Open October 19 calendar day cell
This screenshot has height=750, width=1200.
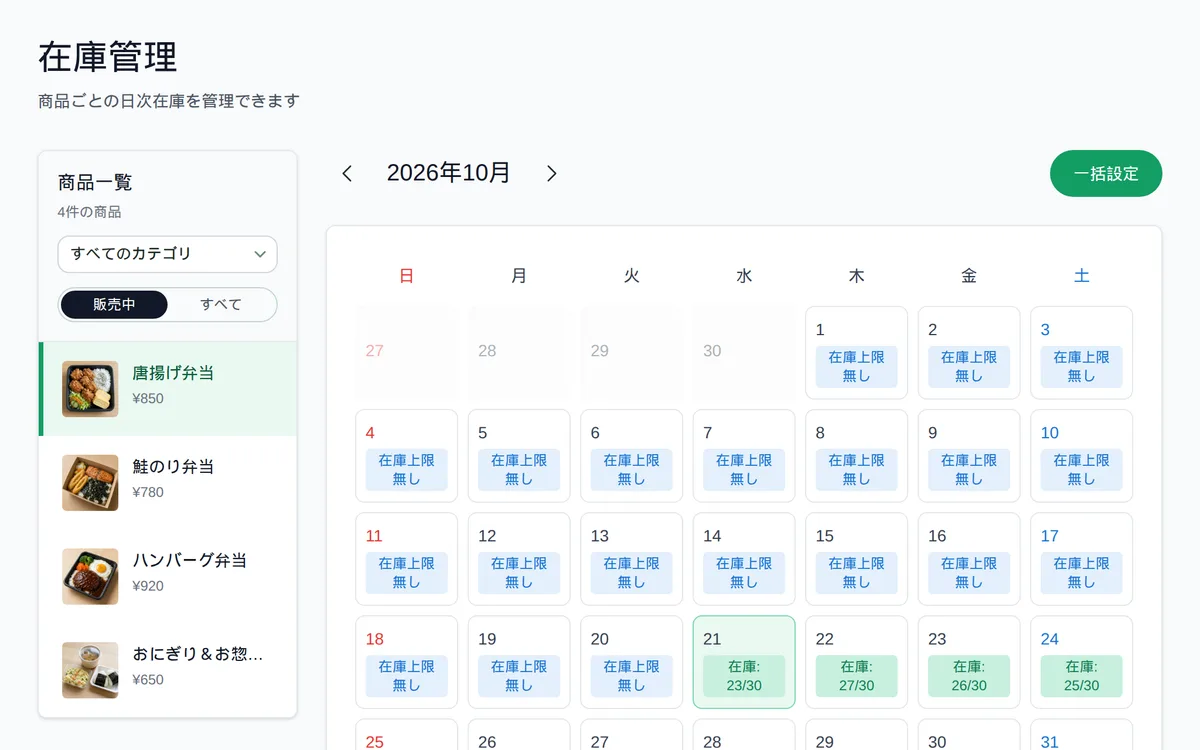(519, 662)
